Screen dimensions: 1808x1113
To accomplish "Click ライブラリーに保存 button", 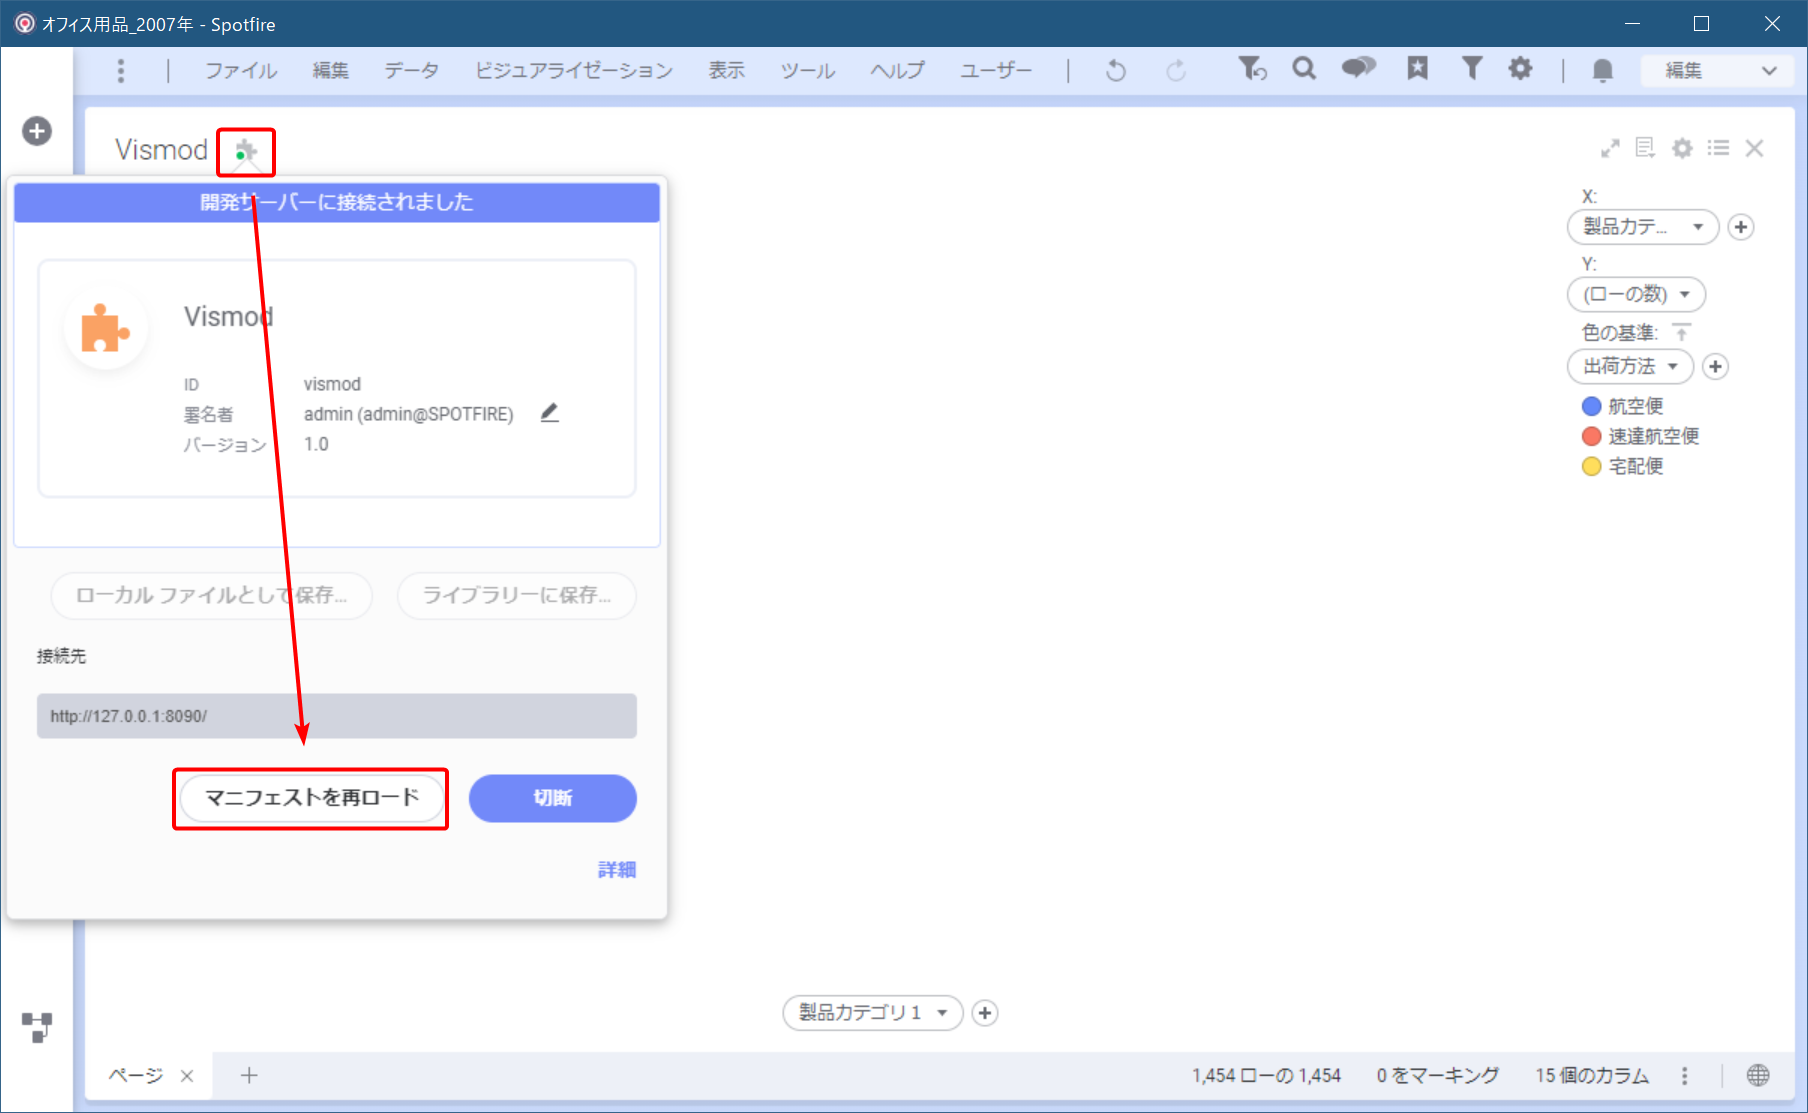I will tap(517, 596).
